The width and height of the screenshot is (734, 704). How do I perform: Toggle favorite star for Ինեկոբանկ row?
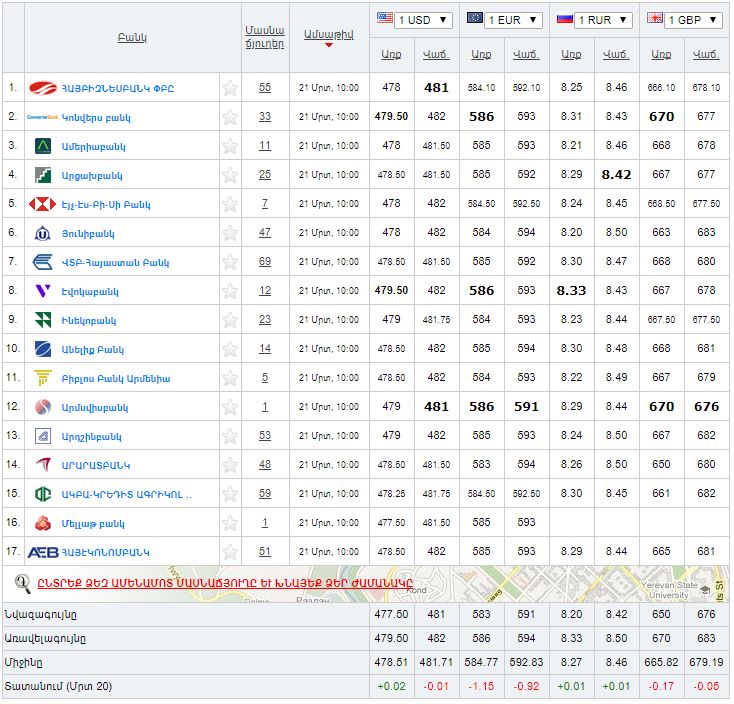coord(230,320)
